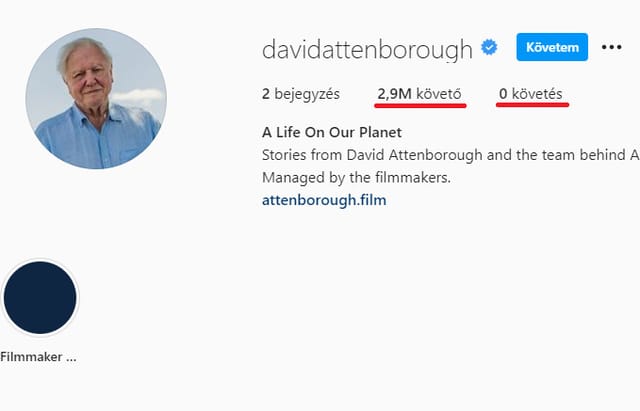This screenshot has width=640, height=411.
Task: Click the A Life On Our Planet title
Action: (x=332, y=132)
